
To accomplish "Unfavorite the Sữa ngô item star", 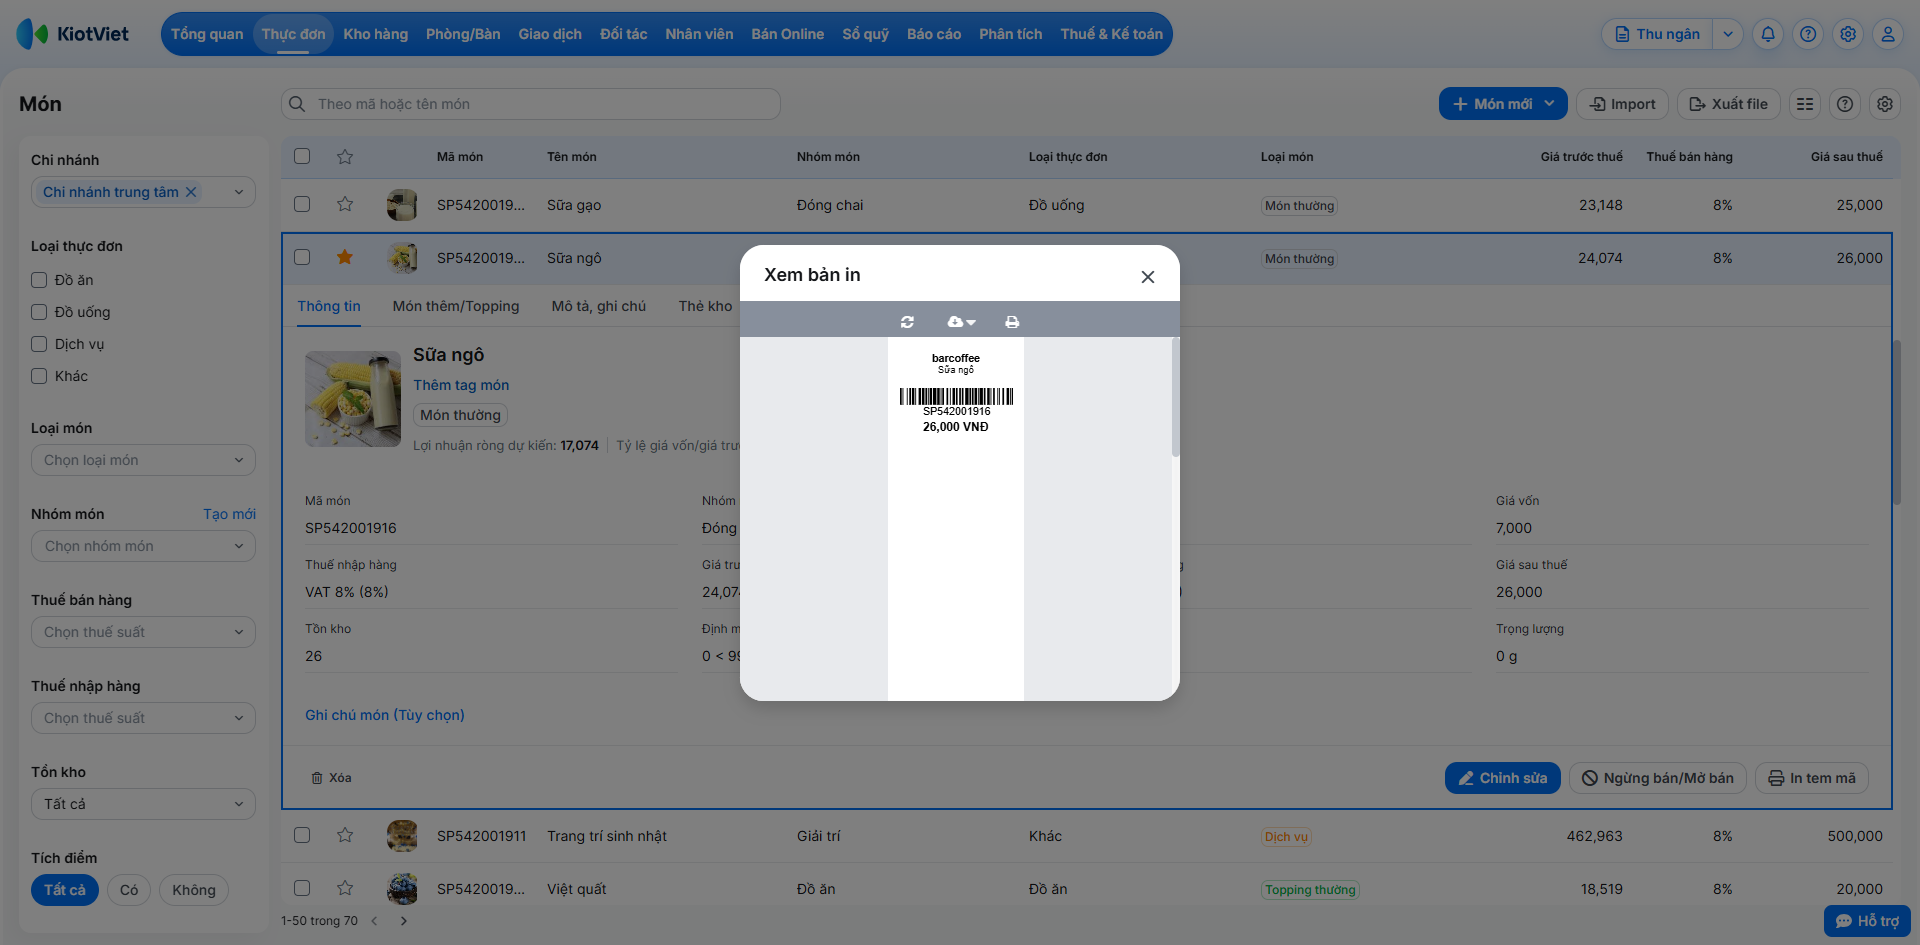I will (x=345, y=257).
